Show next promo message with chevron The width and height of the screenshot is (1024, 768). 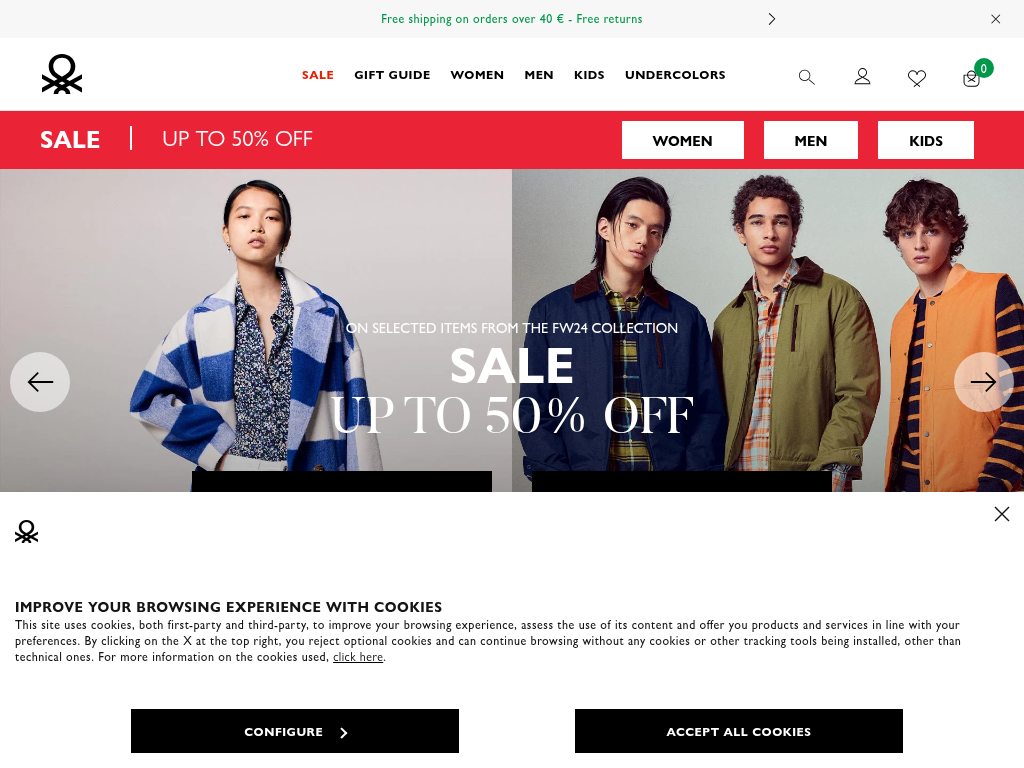[x=772, y=19]
